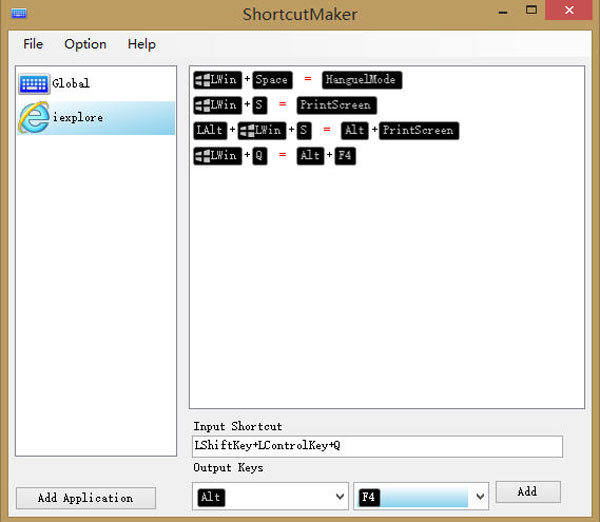Click the Output Keys label
This screenshot has width=600, height=522.
(228, 468)
